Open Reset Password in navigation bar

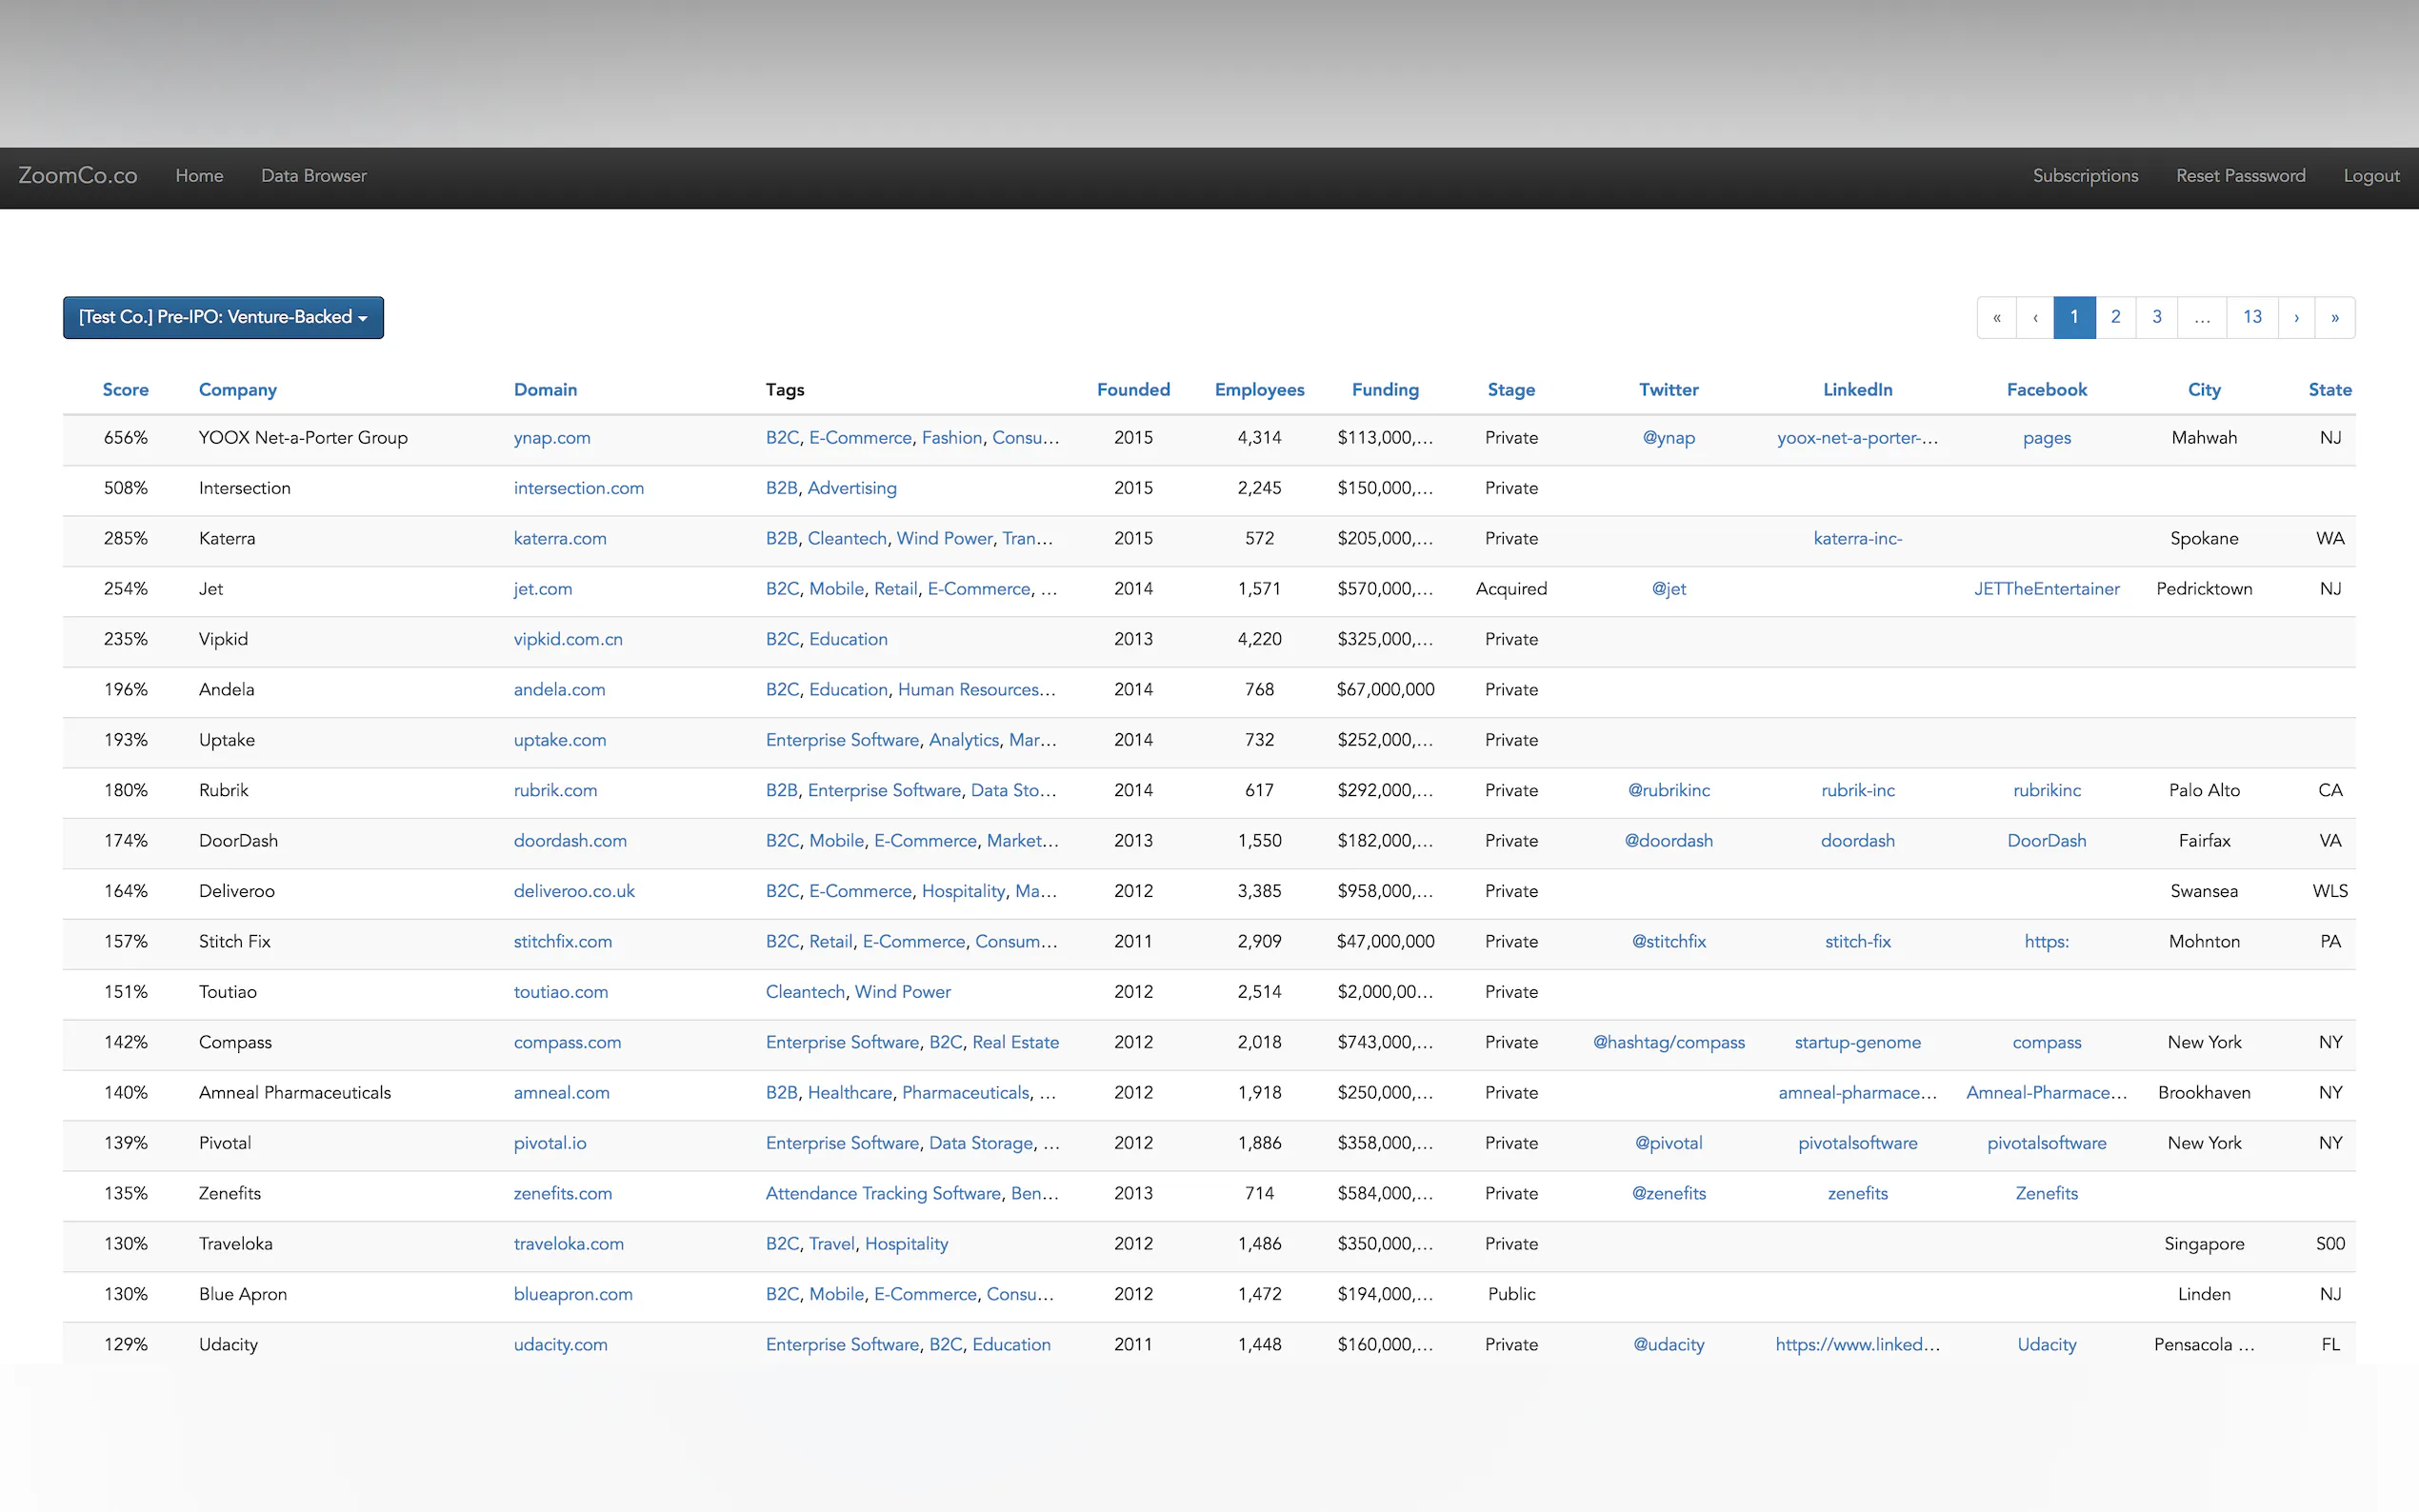pyautogui.click(x=2240, y=176)
